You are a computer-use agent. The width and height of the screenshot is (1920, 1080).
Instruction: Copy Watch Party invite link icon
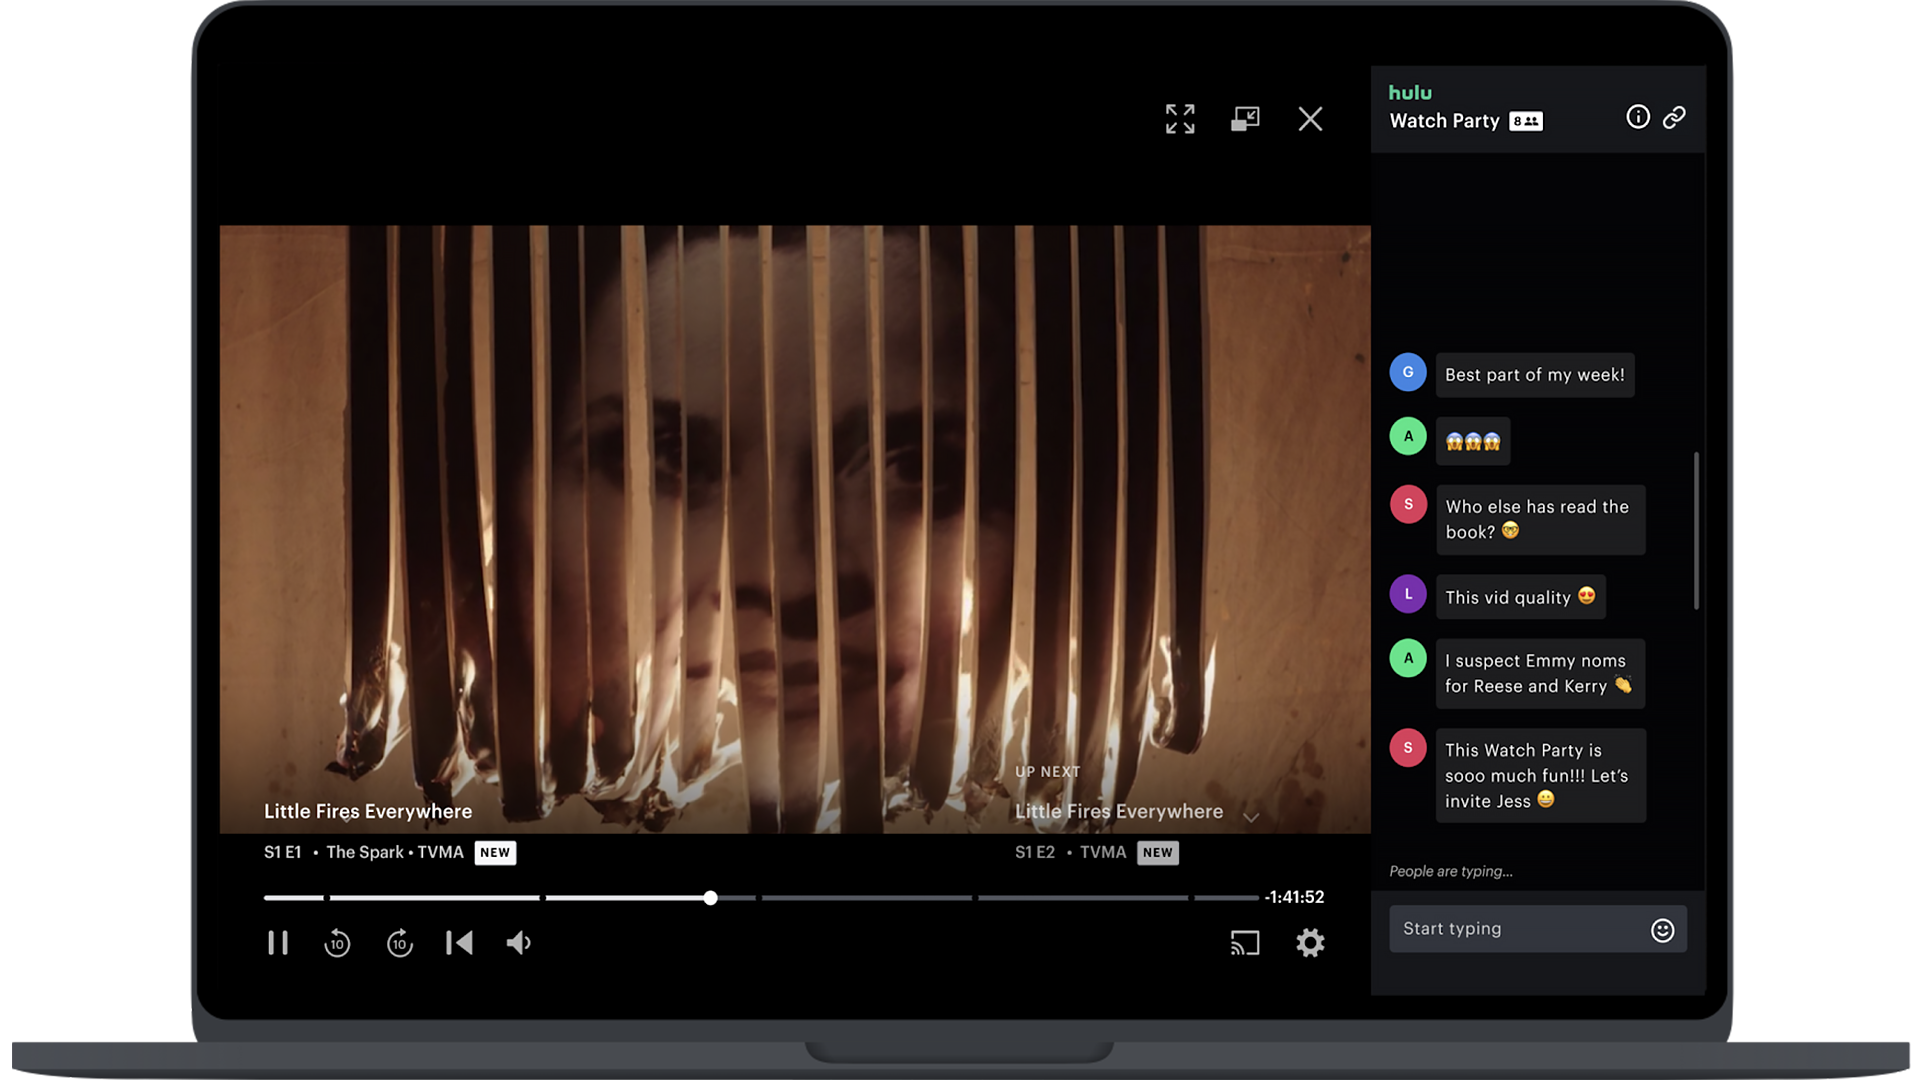1674,117
